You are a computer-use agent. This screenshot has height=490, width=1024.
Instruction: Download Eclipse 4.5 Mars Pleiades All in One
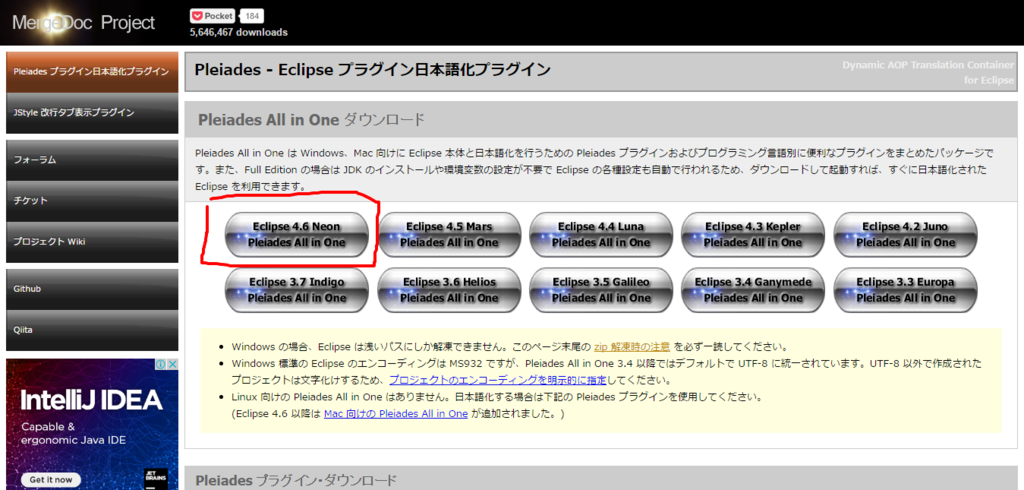point(449,235)
